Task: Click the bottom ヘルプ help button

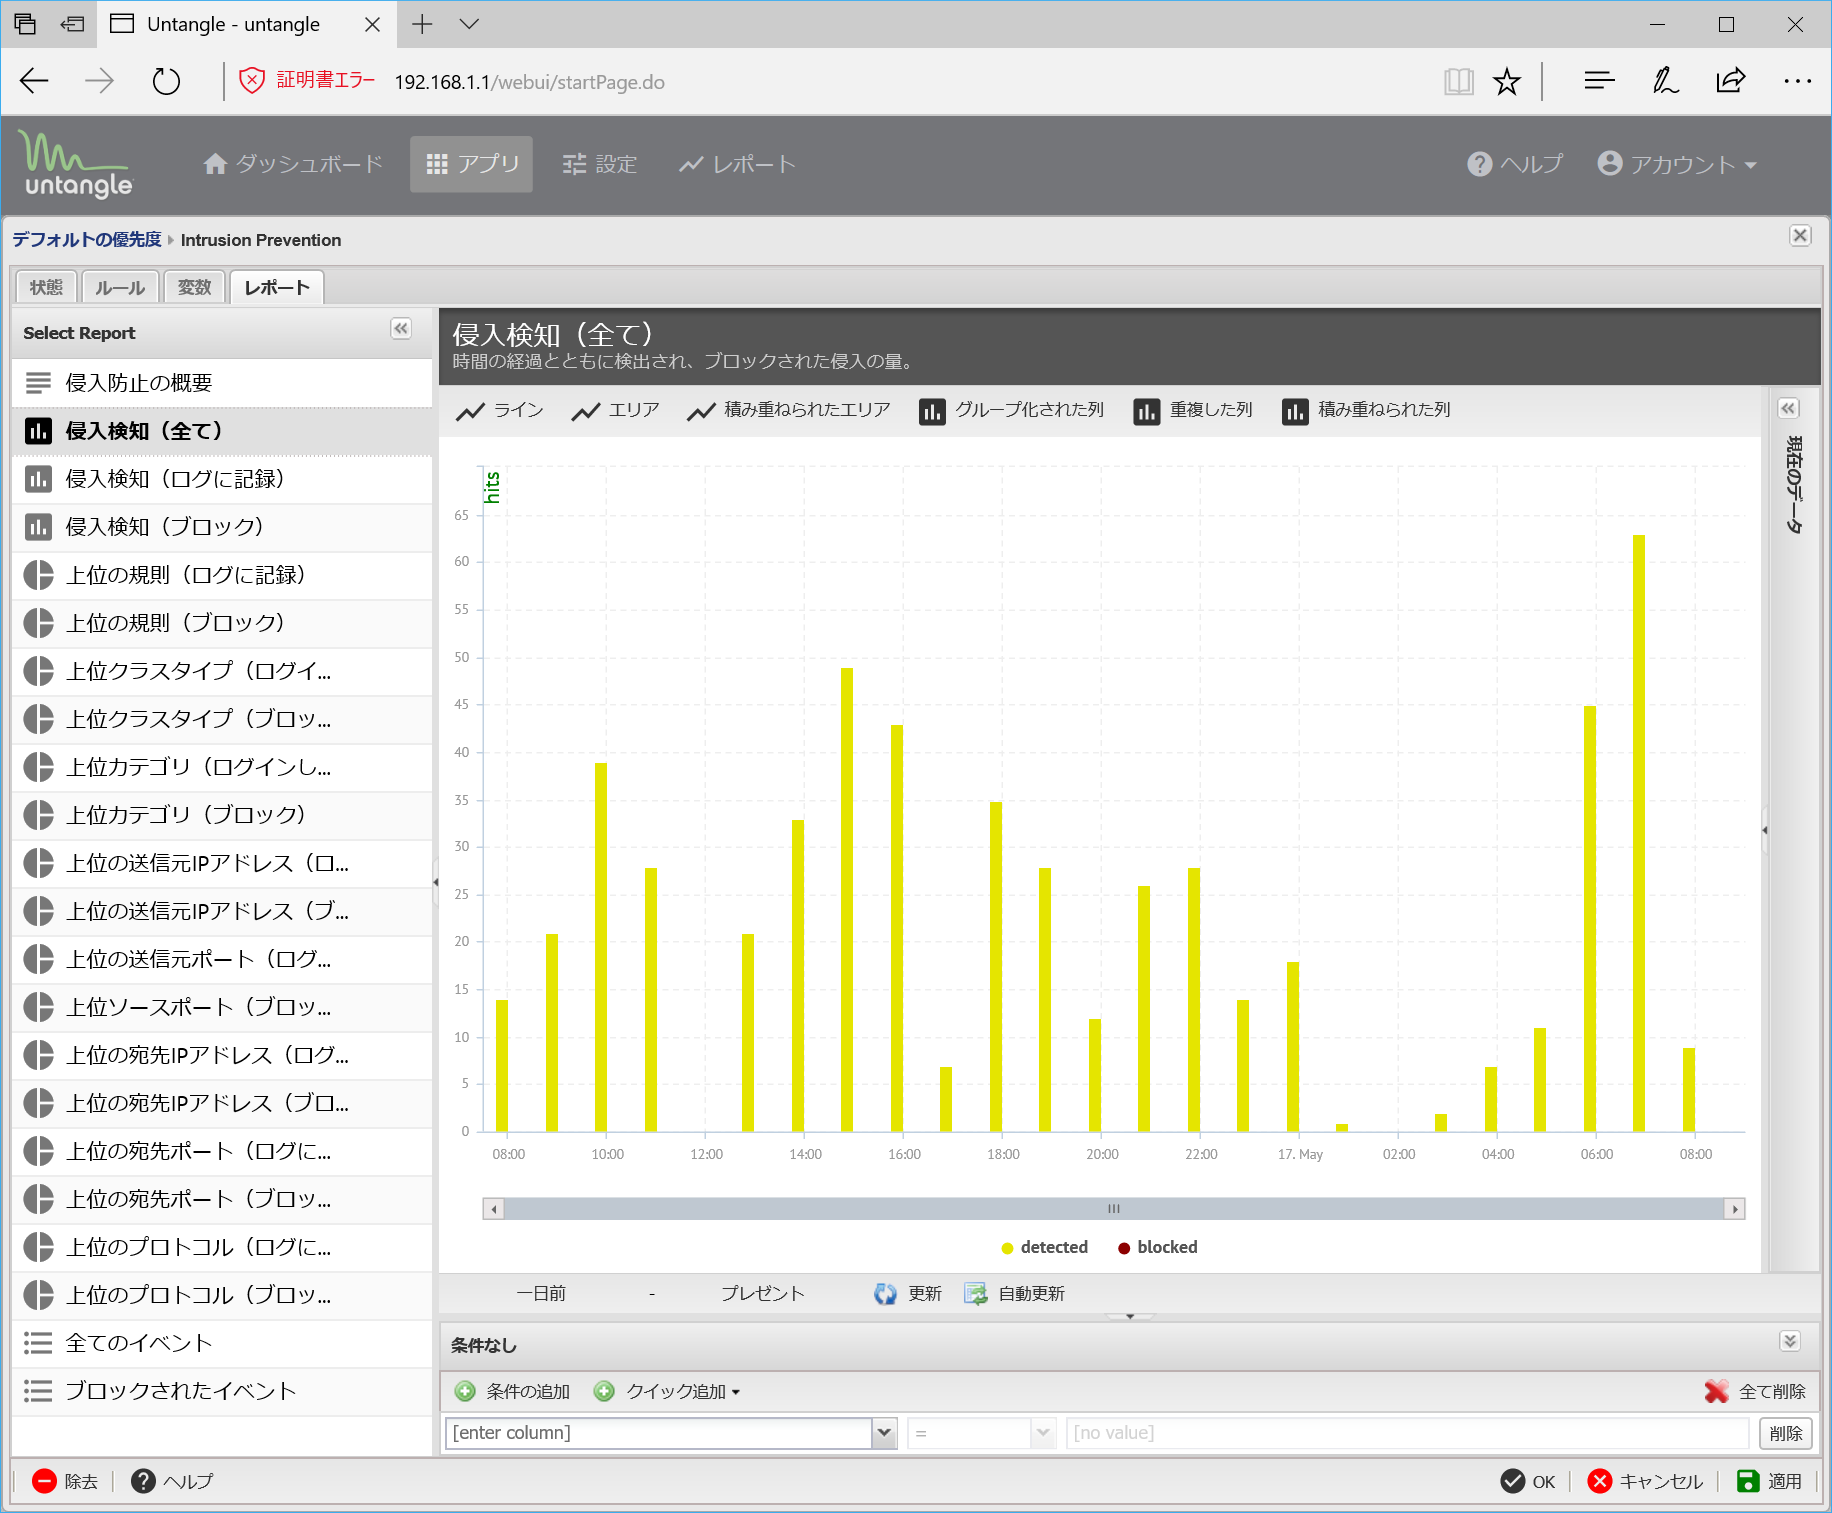Action: [x=173, y=1481]
